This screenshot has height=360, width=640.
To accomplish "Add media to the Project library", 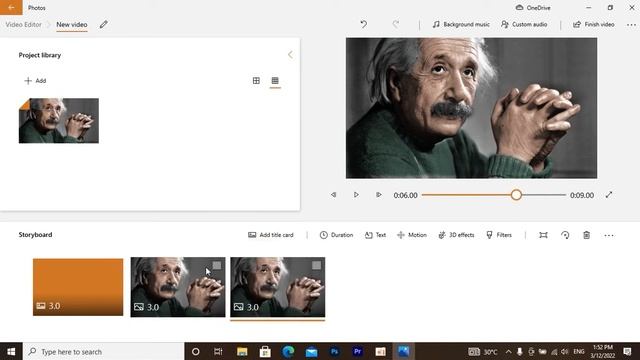I will point(35,81).
